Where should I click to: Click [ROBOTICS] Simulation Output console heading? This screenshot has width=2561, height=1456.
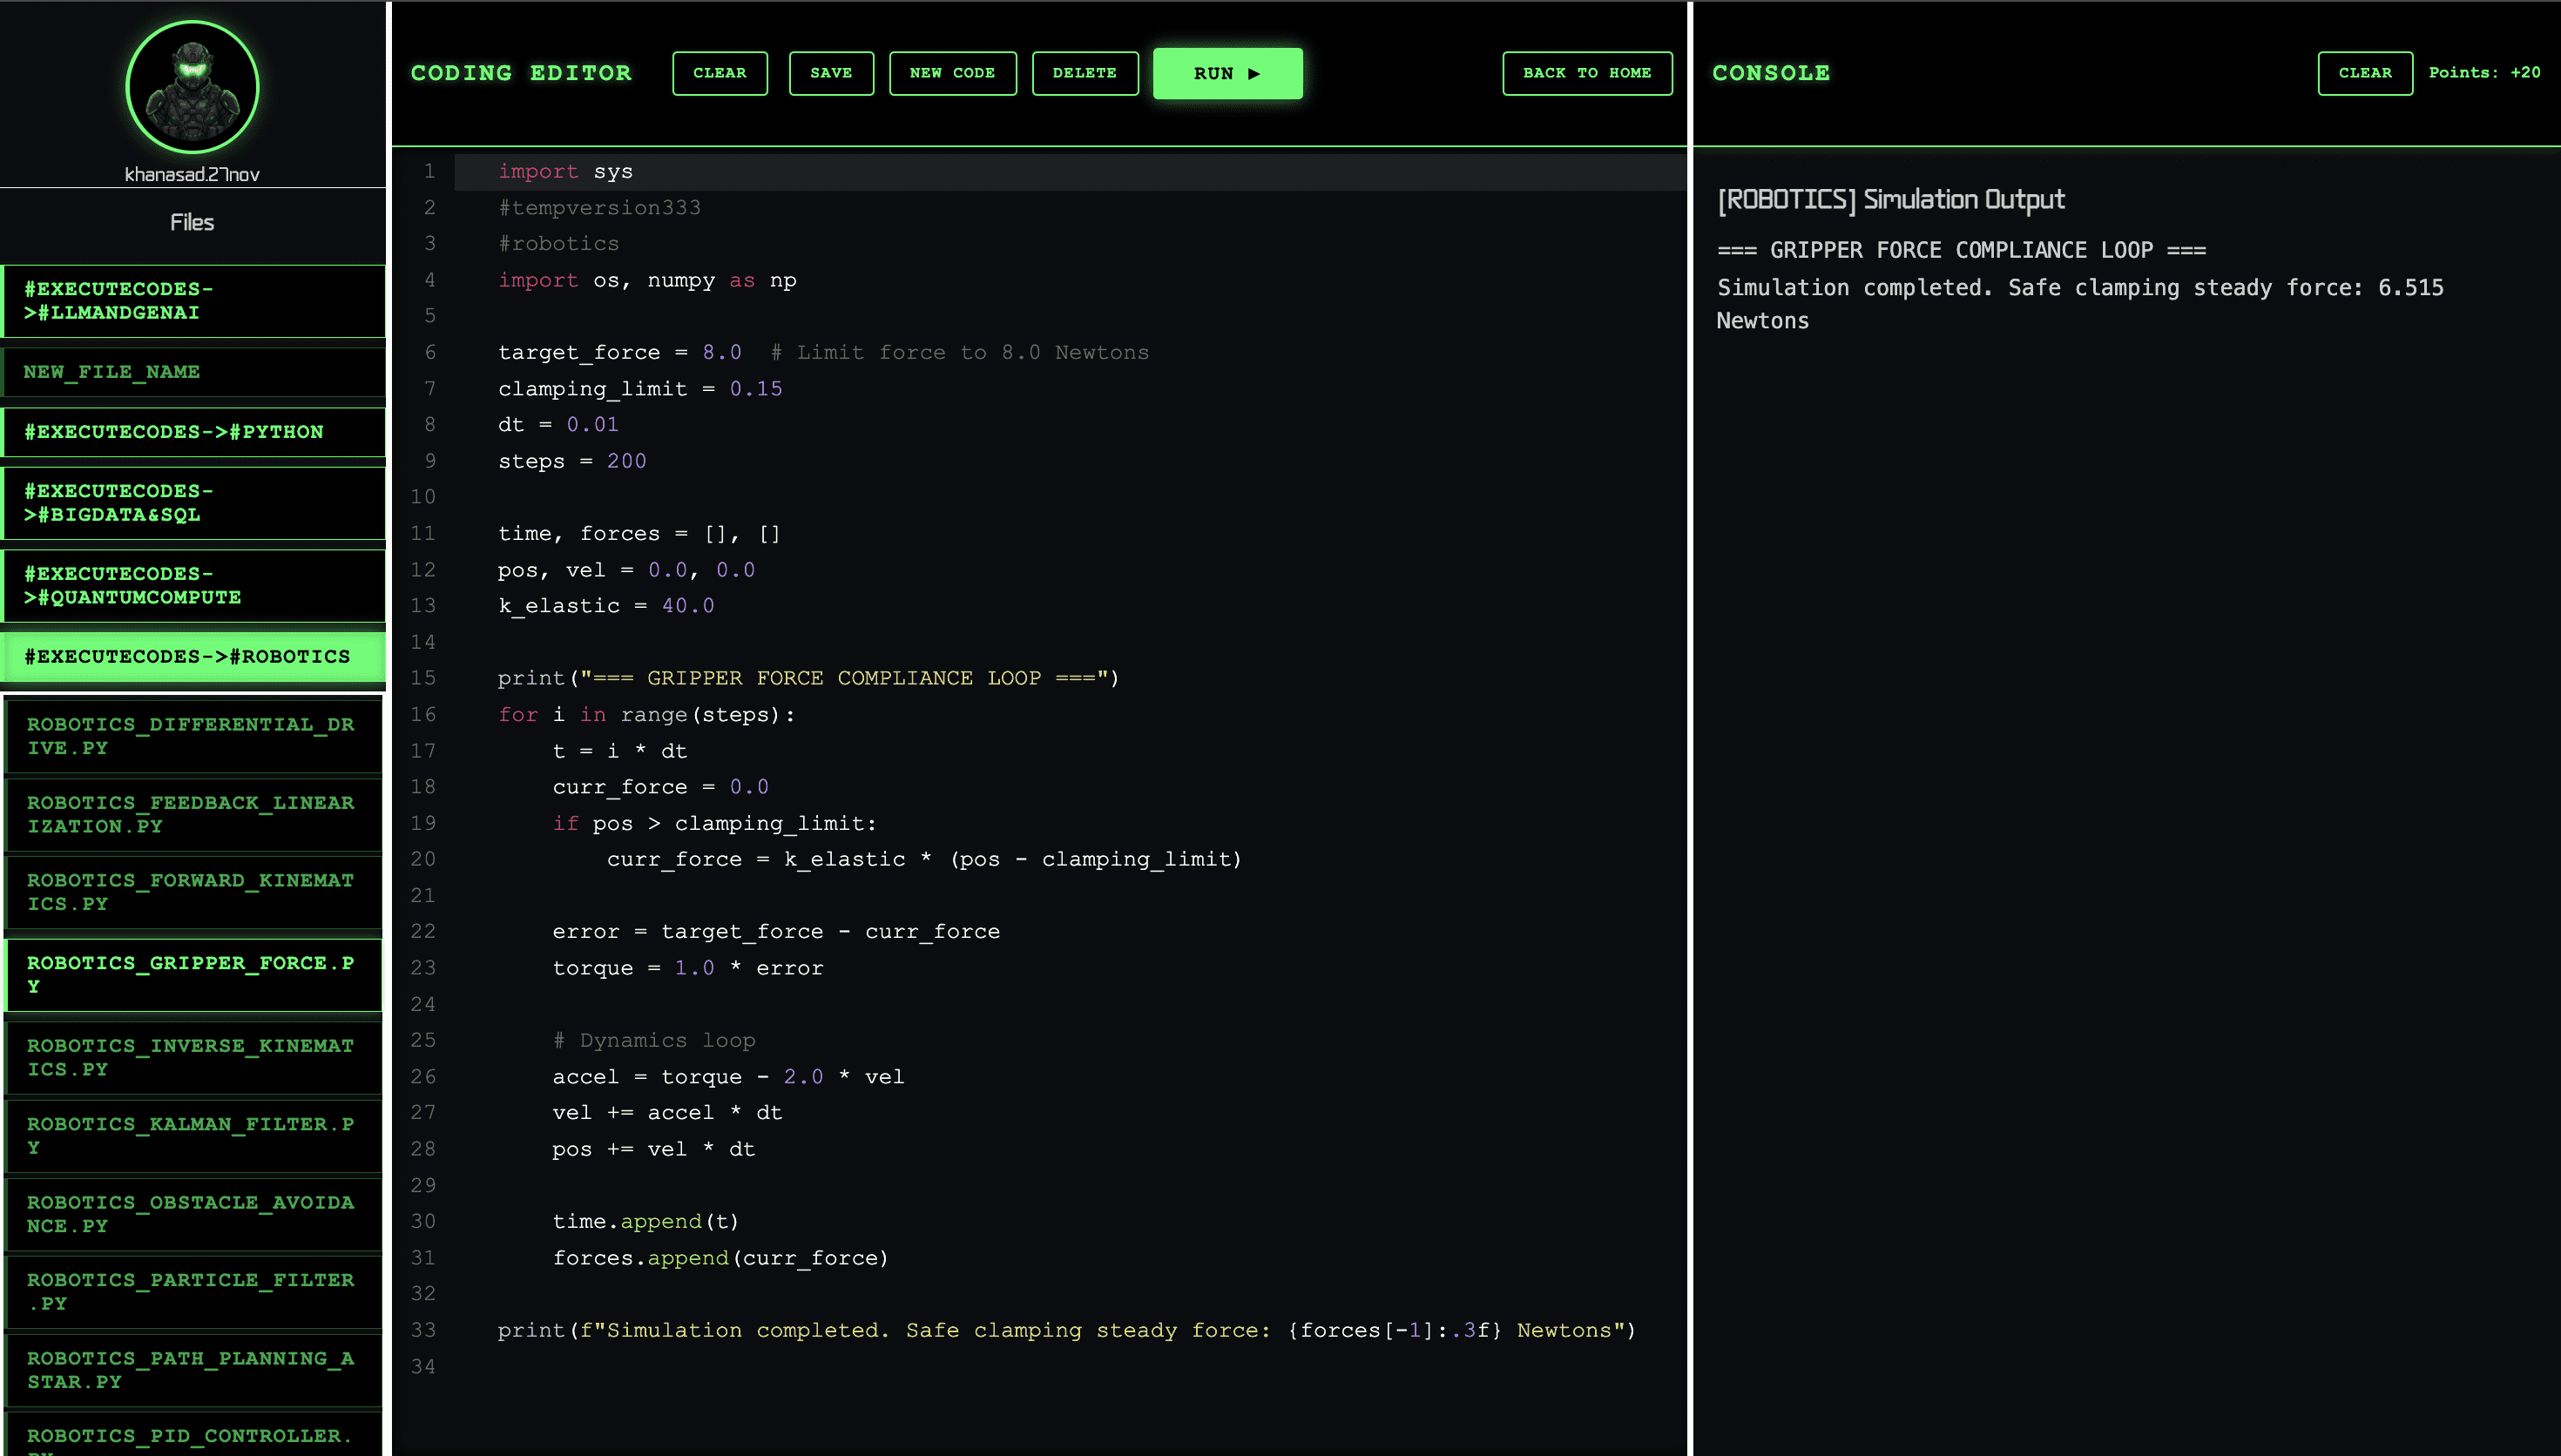pos(1891,200)
